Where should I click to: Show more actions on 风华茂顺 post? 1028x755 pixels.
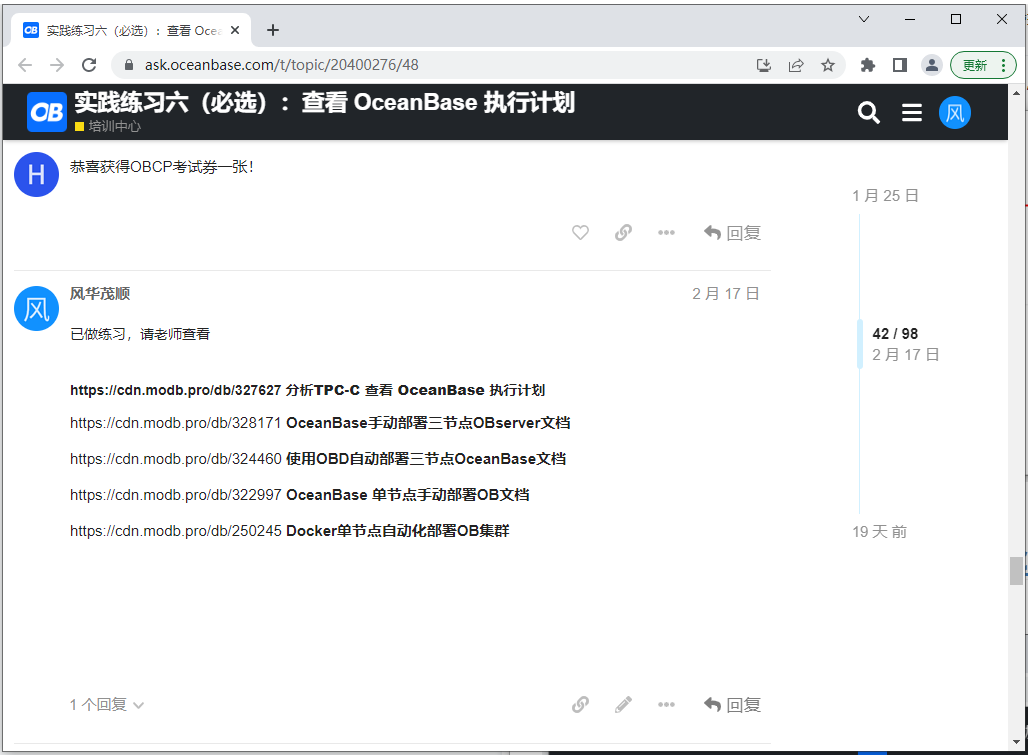point(666,705)
